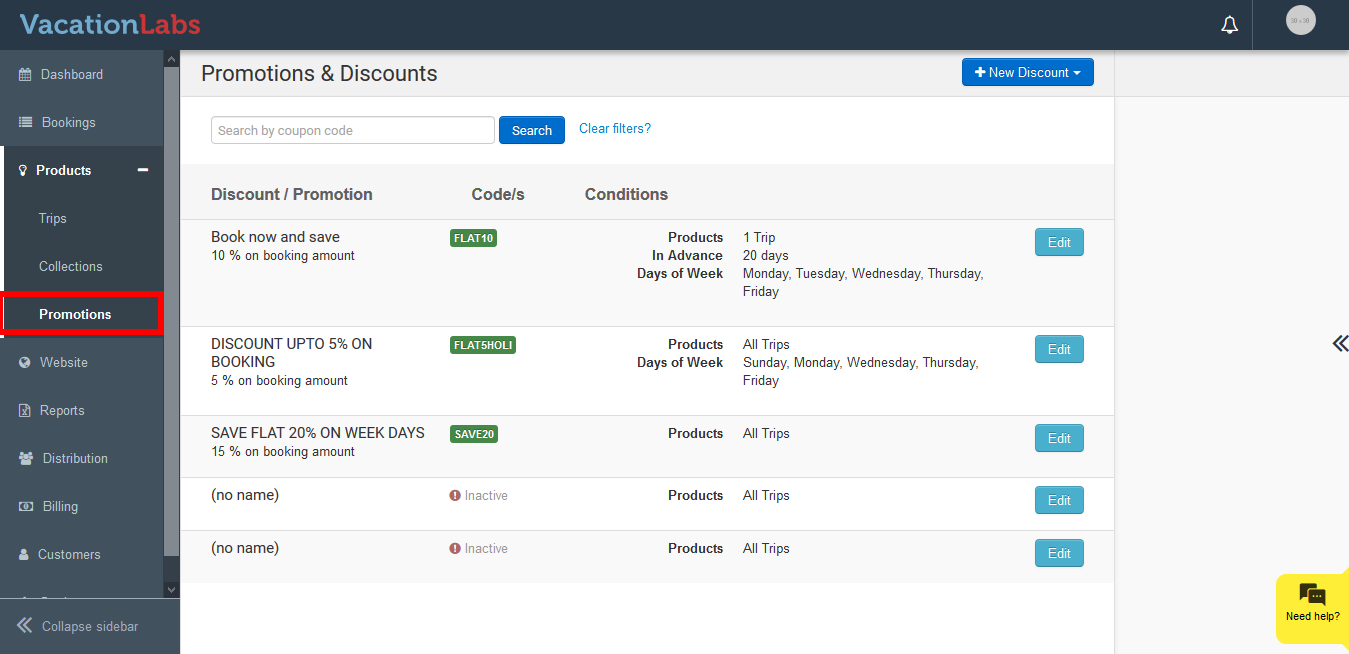Click the Clear filters link
Screen dimensions: 1349x654
[x=614, y=129]
